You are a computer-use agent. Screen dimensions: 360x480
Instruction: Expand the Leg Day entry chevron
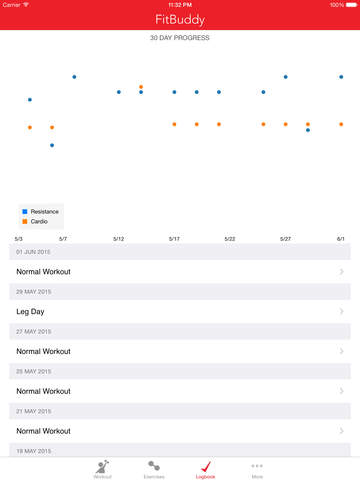click(x=342, y=311)
